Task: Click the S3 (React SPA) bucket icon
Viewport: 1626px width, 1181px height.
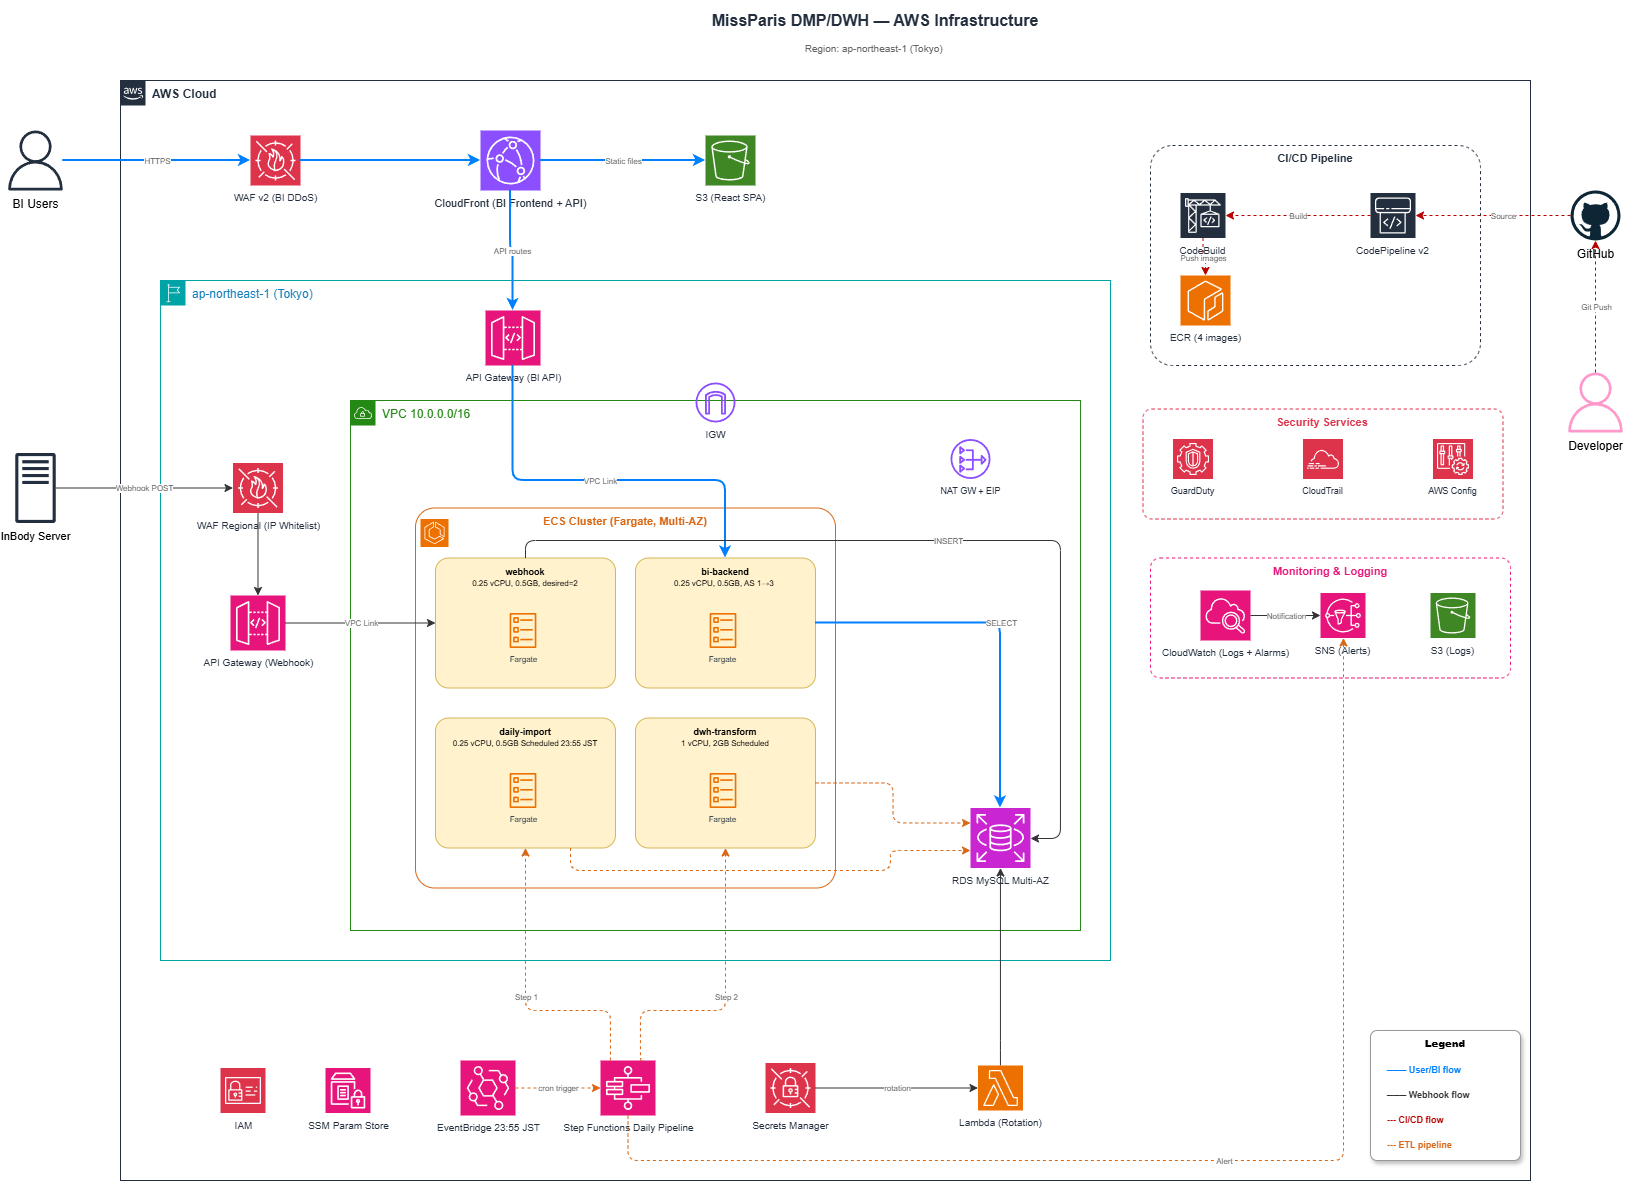Action: pyautogui.click(x=730, y=160)
